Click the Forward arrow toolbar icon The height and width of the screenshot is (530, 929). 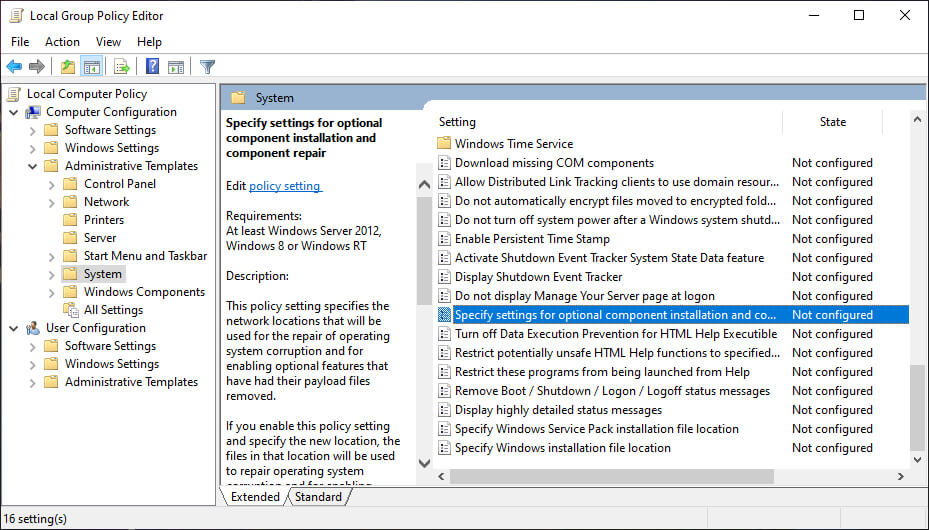[37, 66]
